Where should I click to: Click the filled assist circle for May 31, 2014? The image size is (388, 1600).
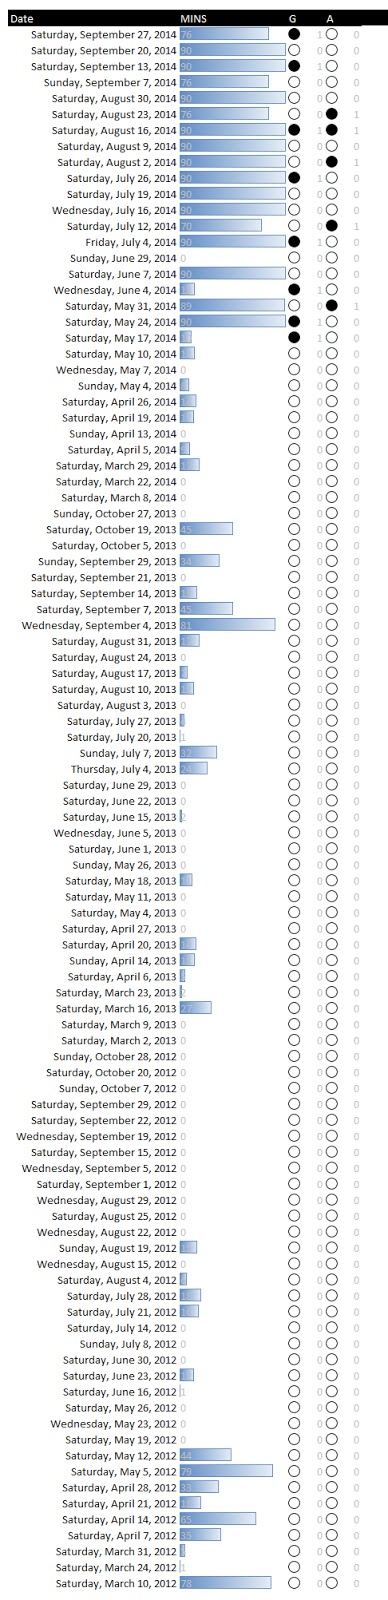click(331, 306)
